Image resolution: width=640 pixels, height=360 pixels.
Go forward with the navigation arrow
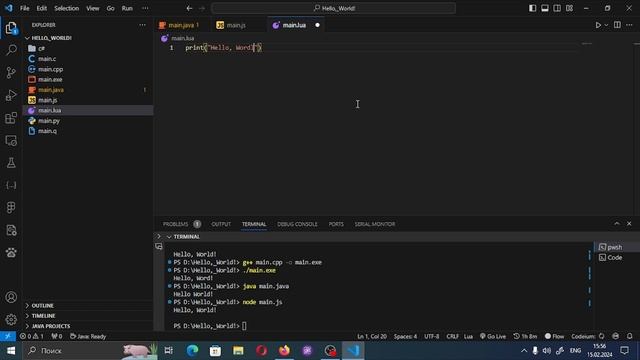tap(202, 8)
